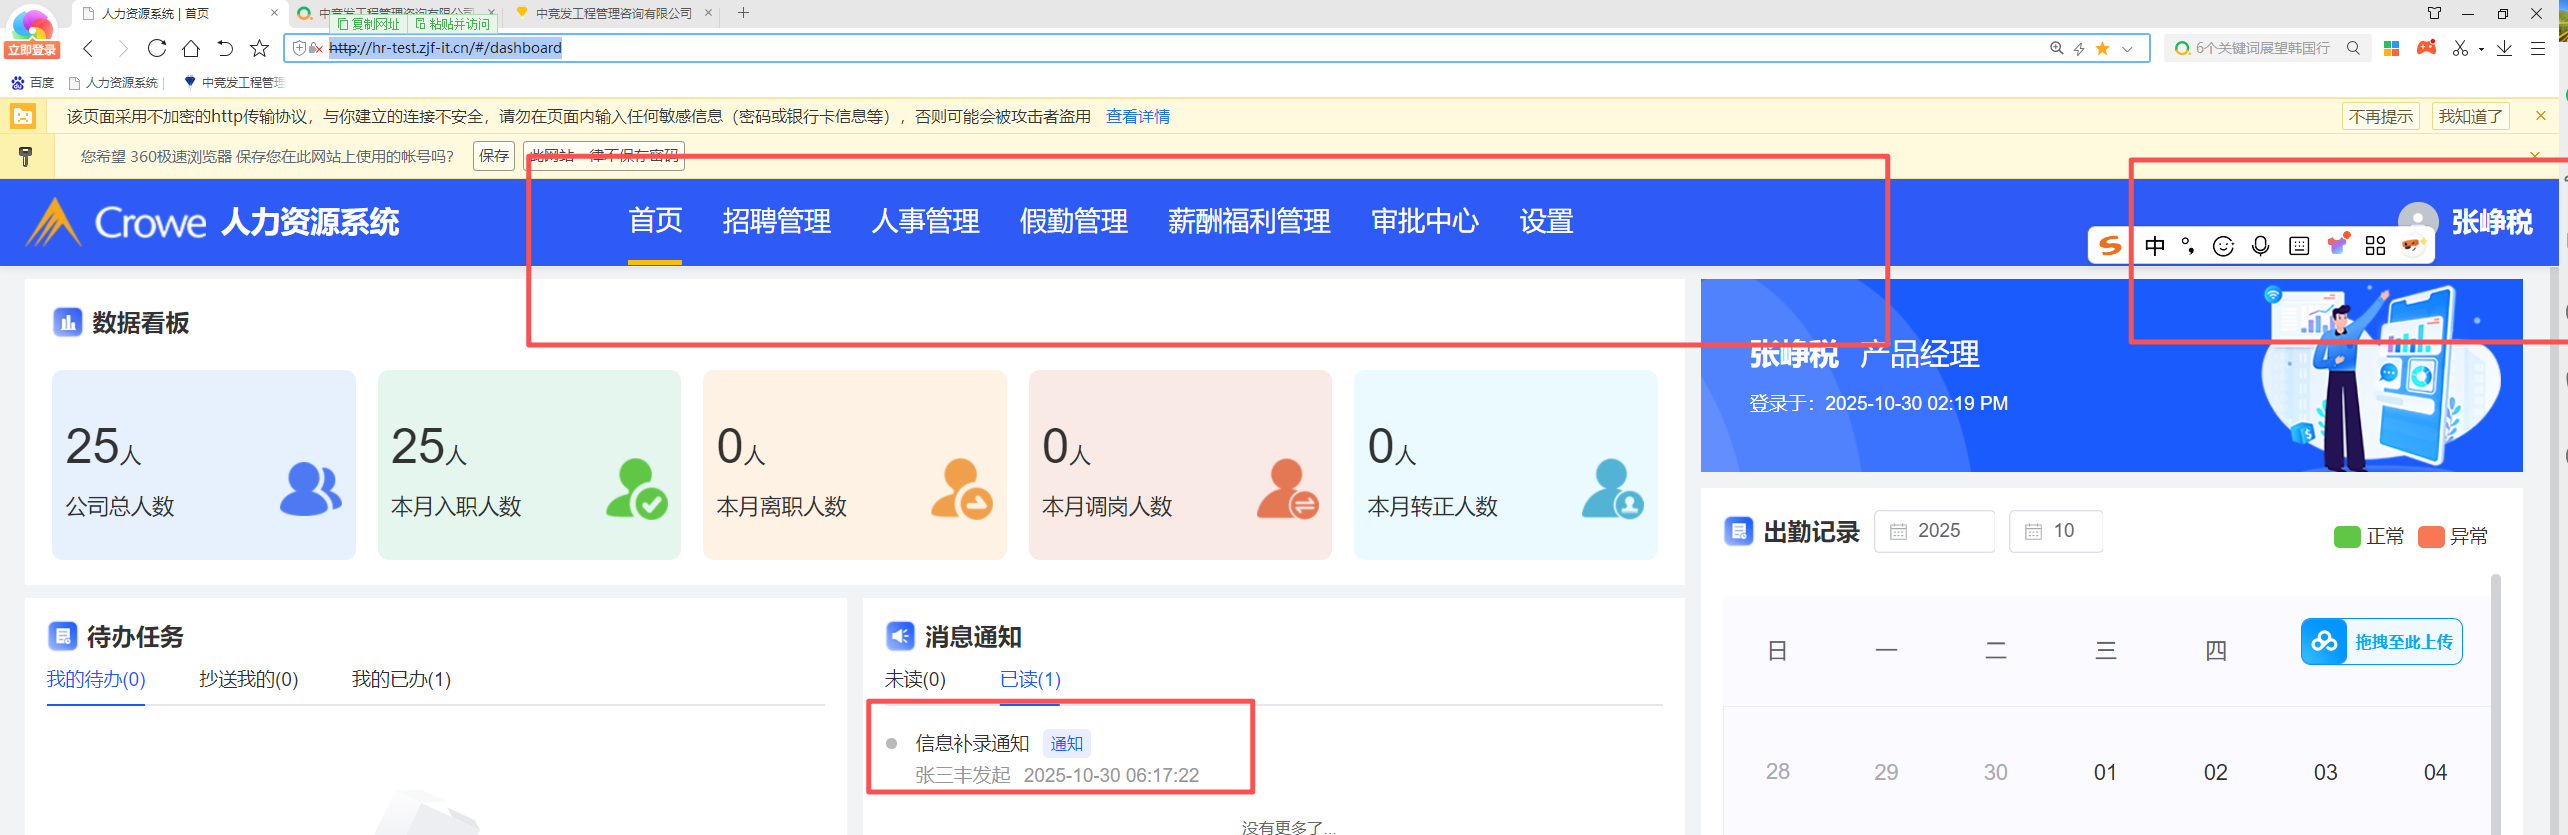This screenshot has height=835, width=2568.
Task: Reload the current page
Action: click(x=157, y=48)
